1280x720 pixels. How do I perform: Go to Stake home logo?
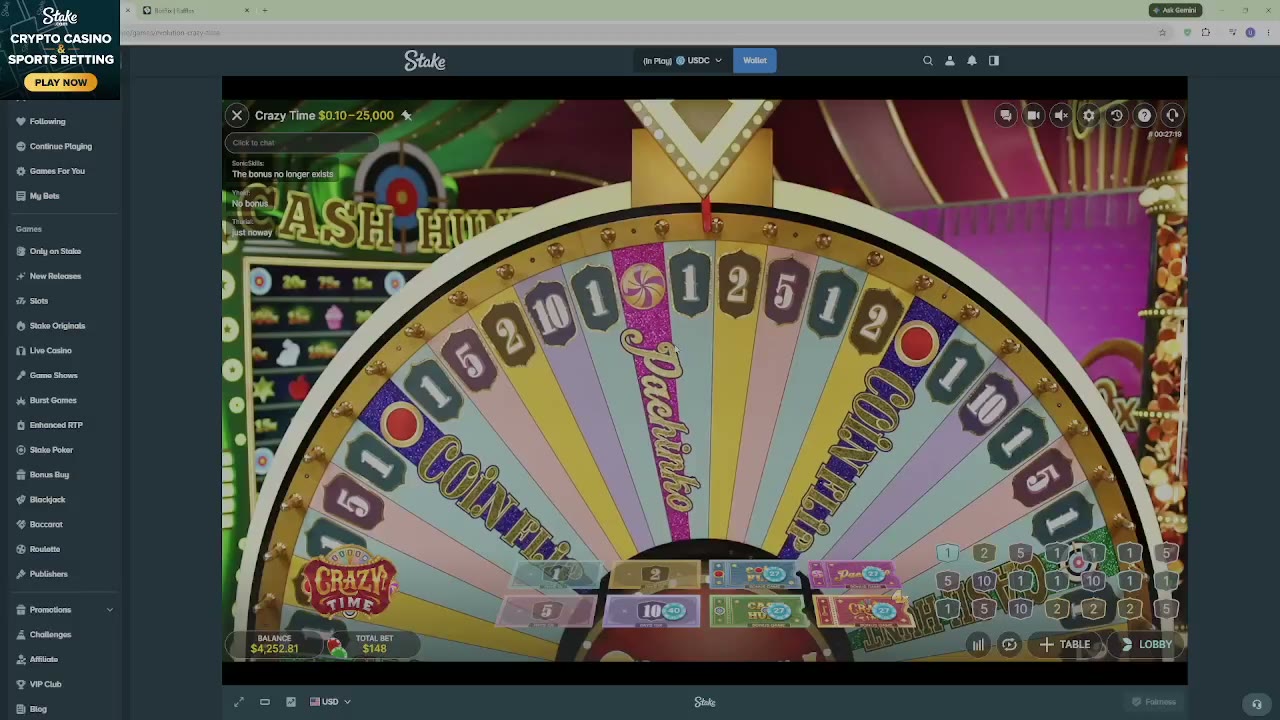tap(425, 61)
